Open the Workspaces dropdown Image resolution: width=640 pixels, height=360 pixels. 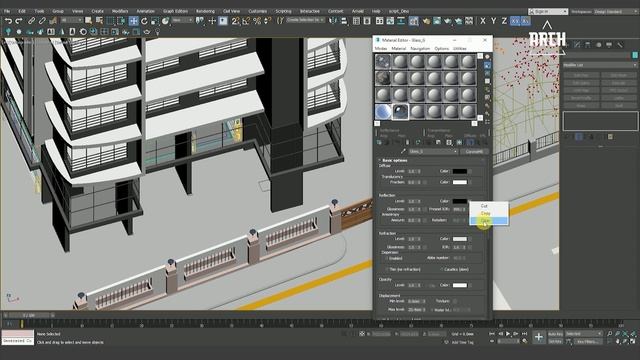tap(615, 11)
